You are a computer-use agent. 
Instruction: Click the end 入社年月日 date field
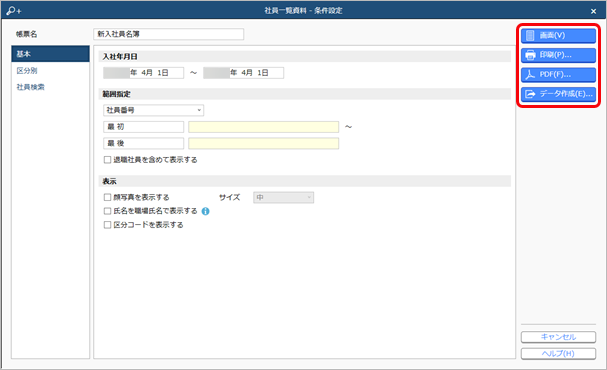[243, 73]
